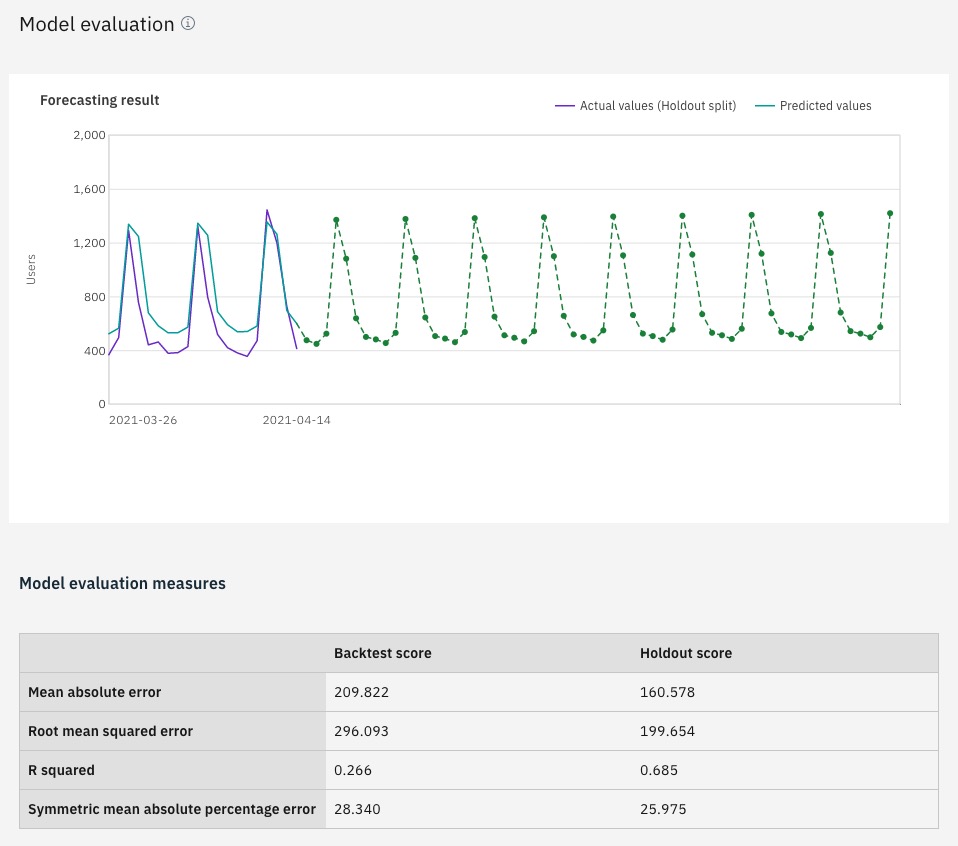Screen dimensions: 958x846
Task: Click the 2021-03-26 x-axis date label
Action: [143, 420]
